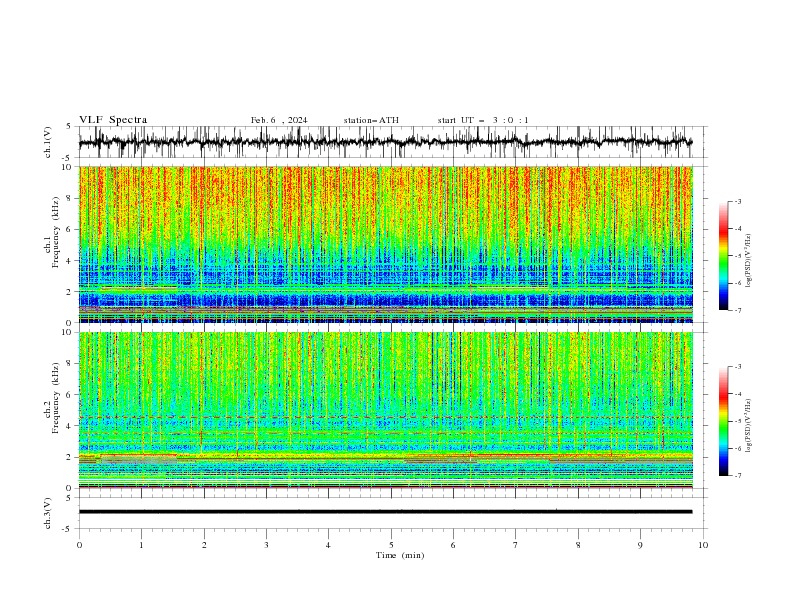Click inside the ch.2 spectrogram panel
The width and height of the screenshot is (792, 612).
(386, 410)
